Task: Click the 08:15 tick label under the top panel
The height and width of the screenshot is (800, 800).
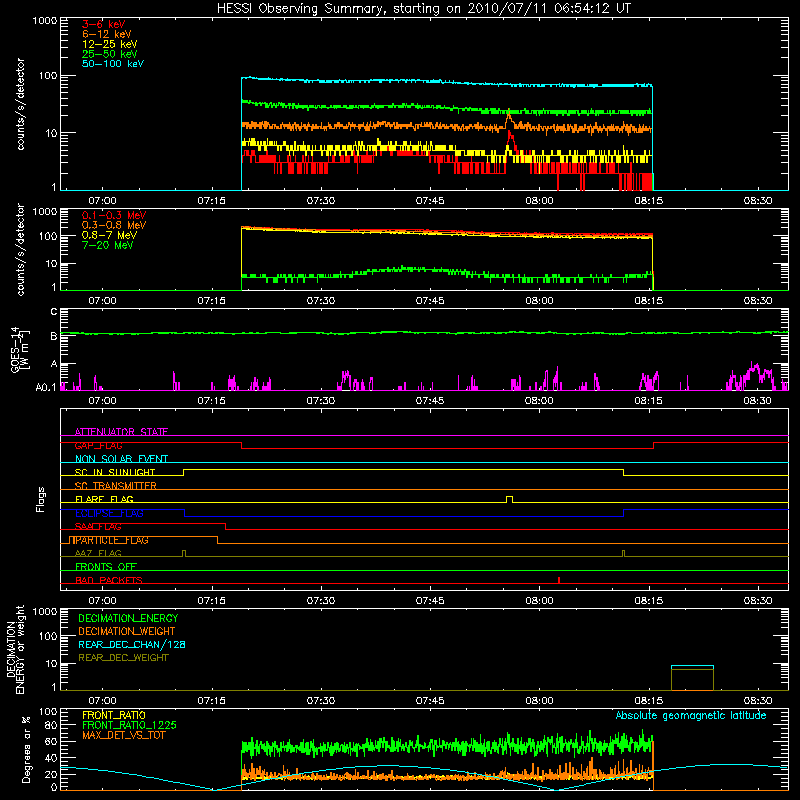Action: [648, 201]
